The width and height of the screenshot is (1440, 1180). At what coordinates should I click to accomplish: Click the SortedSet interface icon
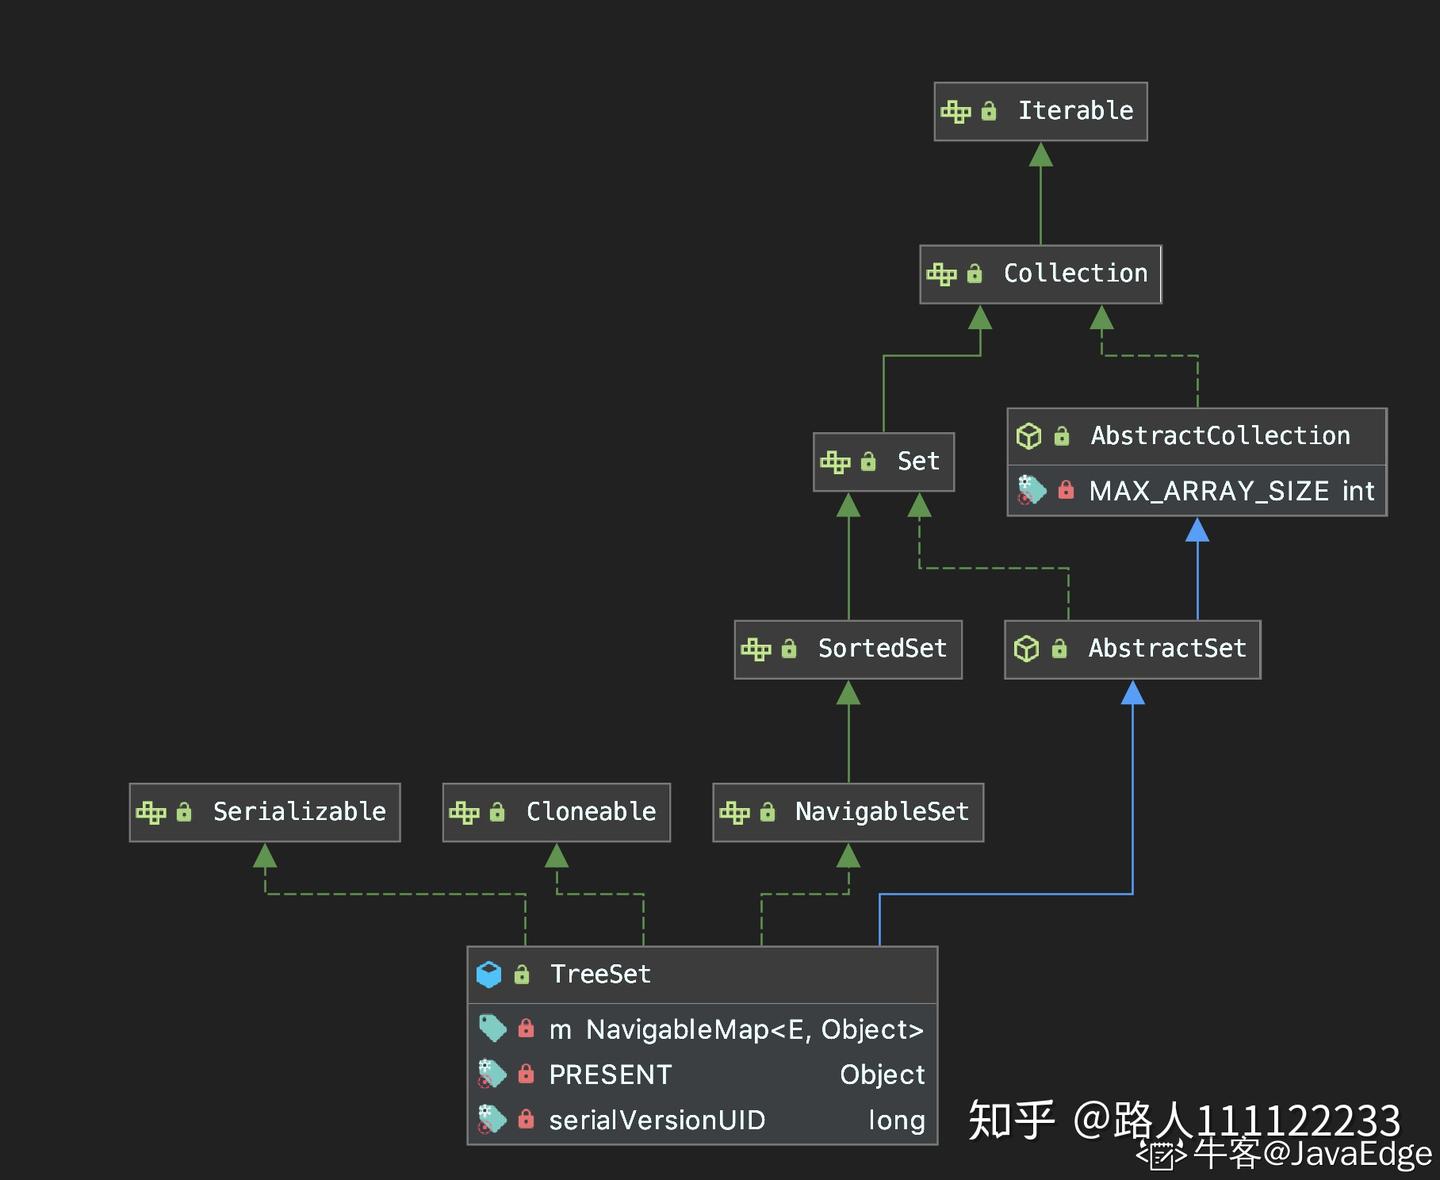coord(756,650)
